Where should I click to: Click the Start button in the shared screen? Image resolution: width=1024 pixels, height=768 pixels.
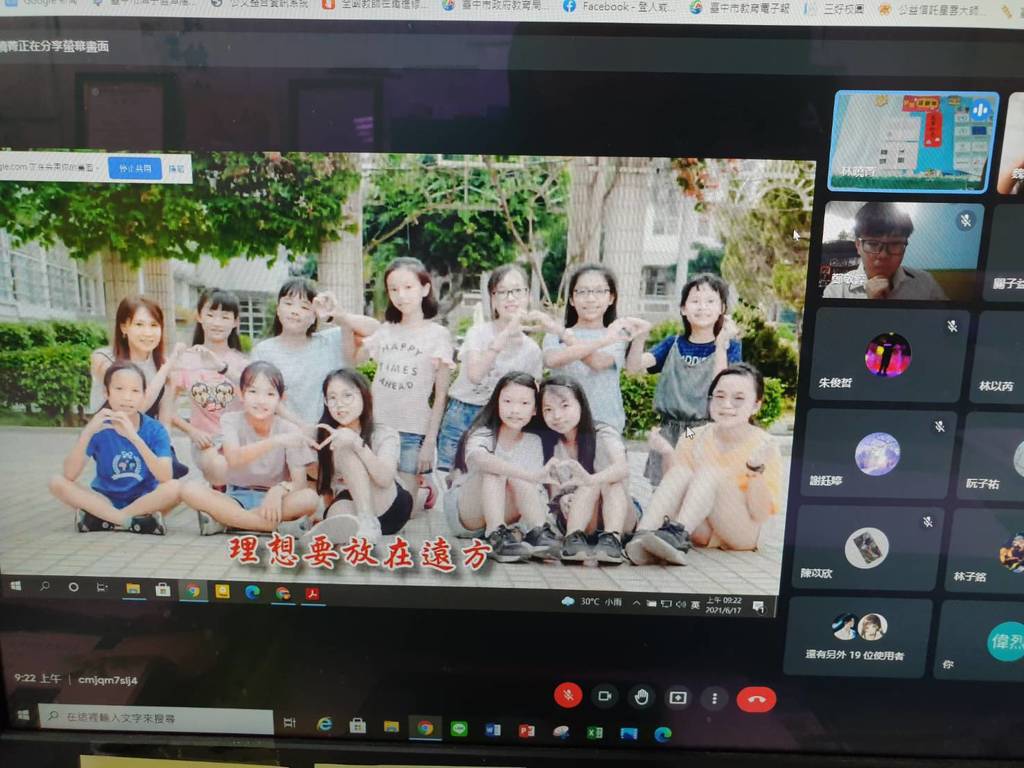tap(16, 586)
